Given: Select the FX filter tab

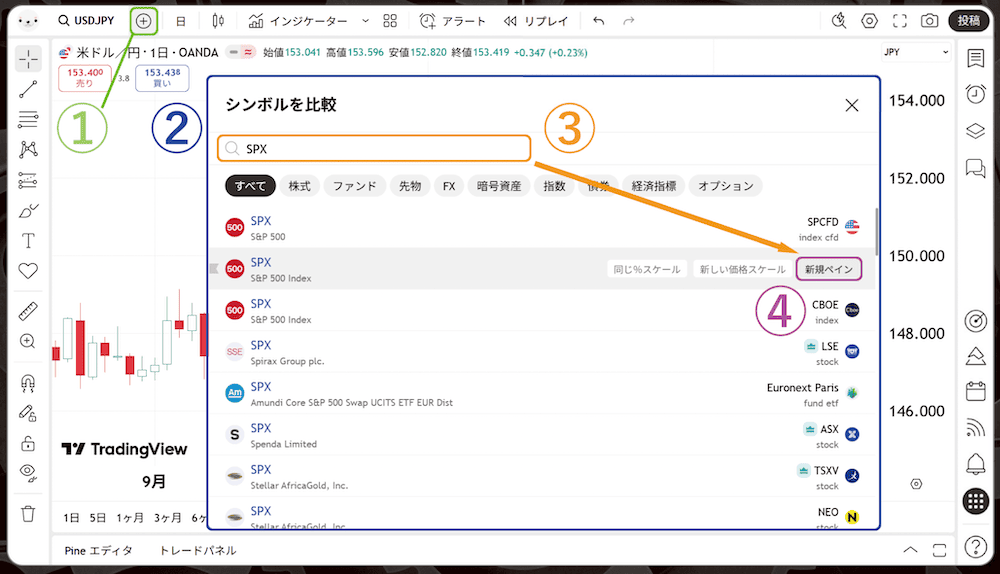Looking at the screenshot, I should [449, 186].
